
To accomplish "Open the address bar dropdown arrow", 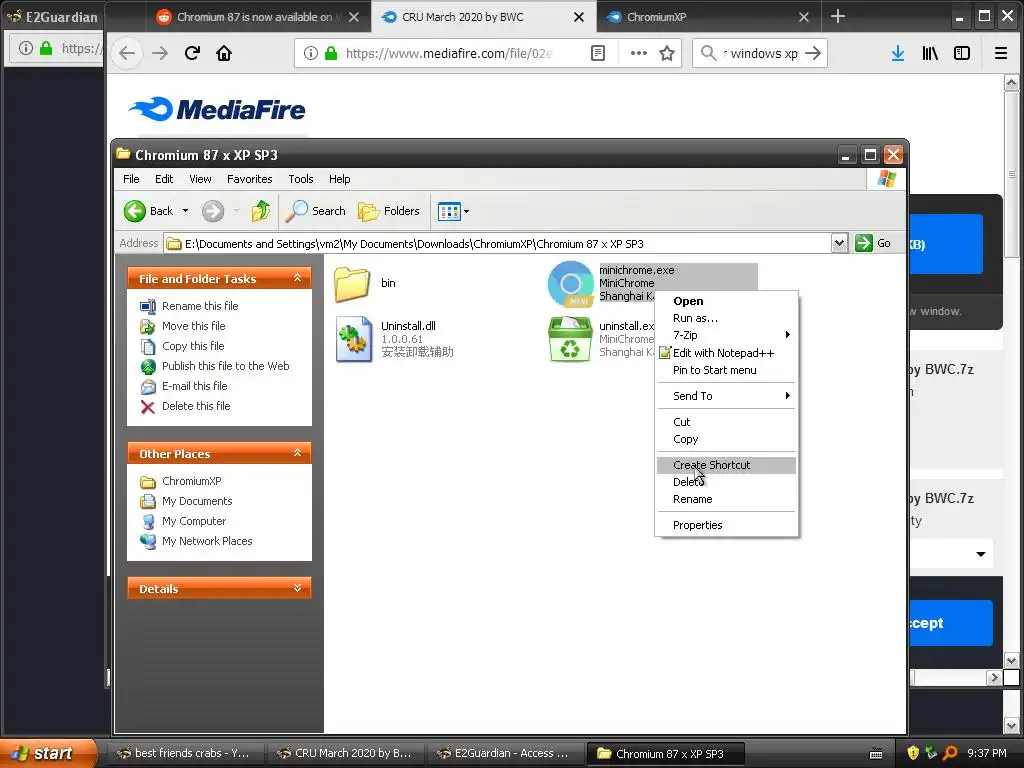I will tap(839, 244).
